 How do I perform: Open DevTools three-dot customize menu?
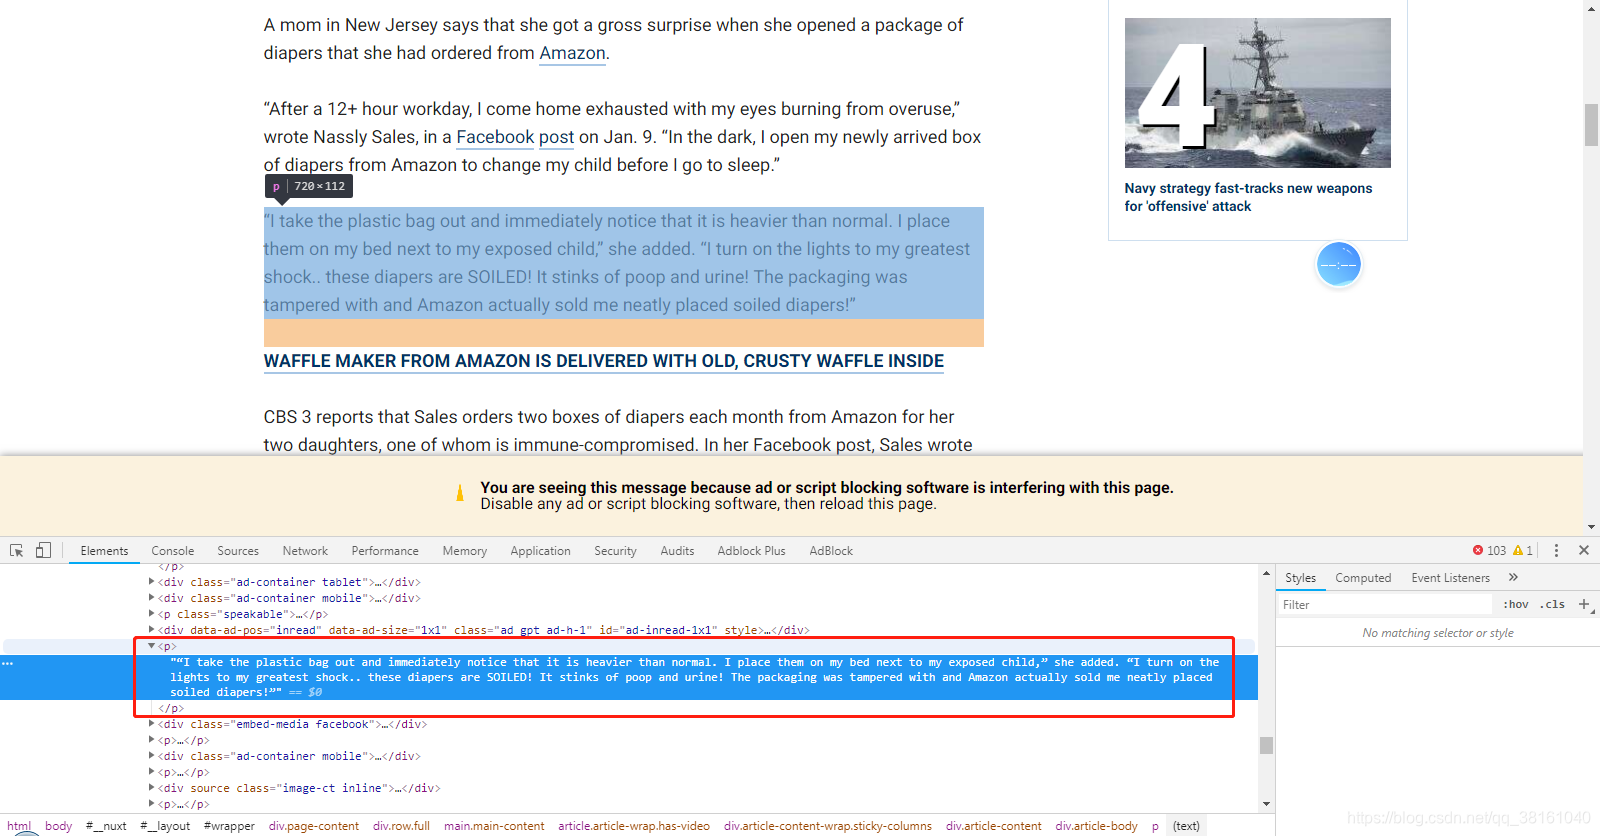point(1556,550)
